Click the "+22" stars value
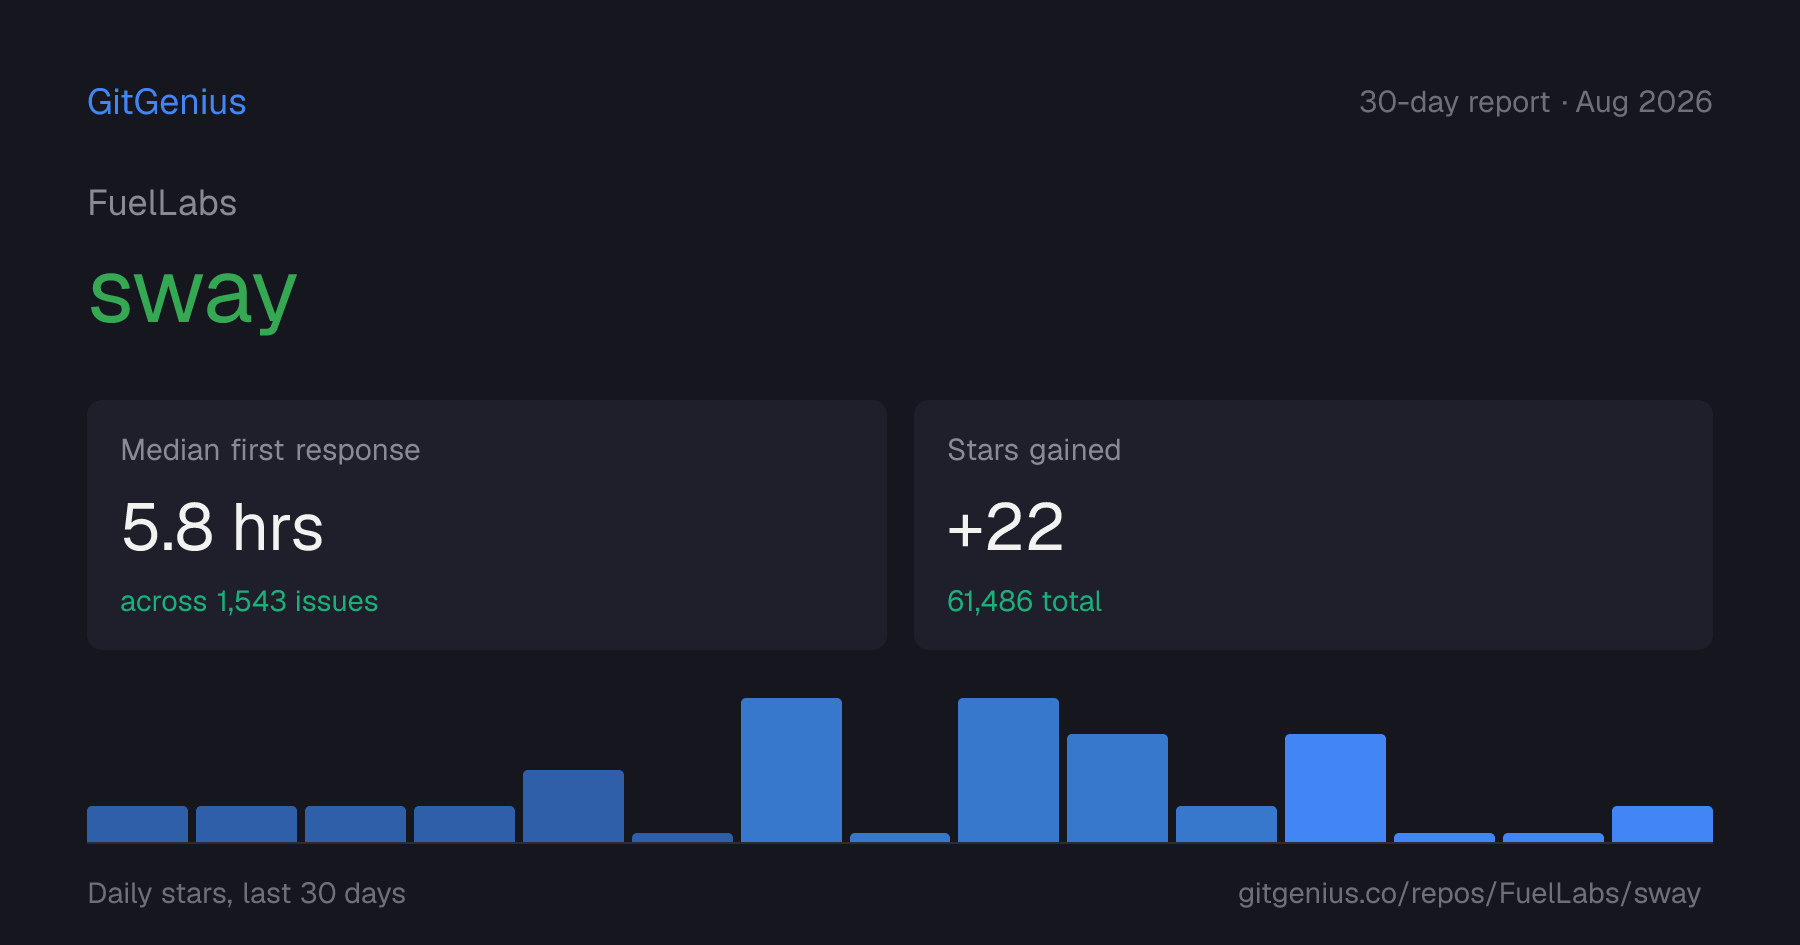Viewport: 1800px width, 945px height. pyautogui.click(x=1005, y=527)
